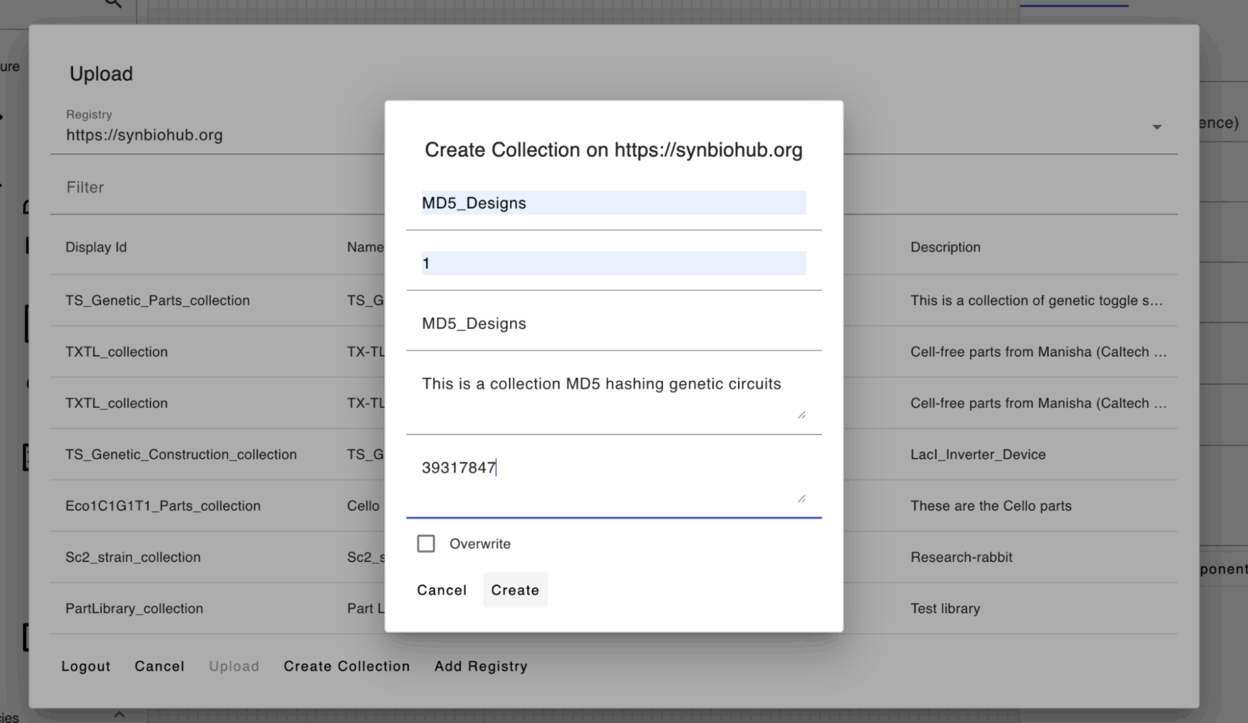Cancel the Create Collection dialog
Viewport: 1248px width, 723px height.
[x=442, y=590]
